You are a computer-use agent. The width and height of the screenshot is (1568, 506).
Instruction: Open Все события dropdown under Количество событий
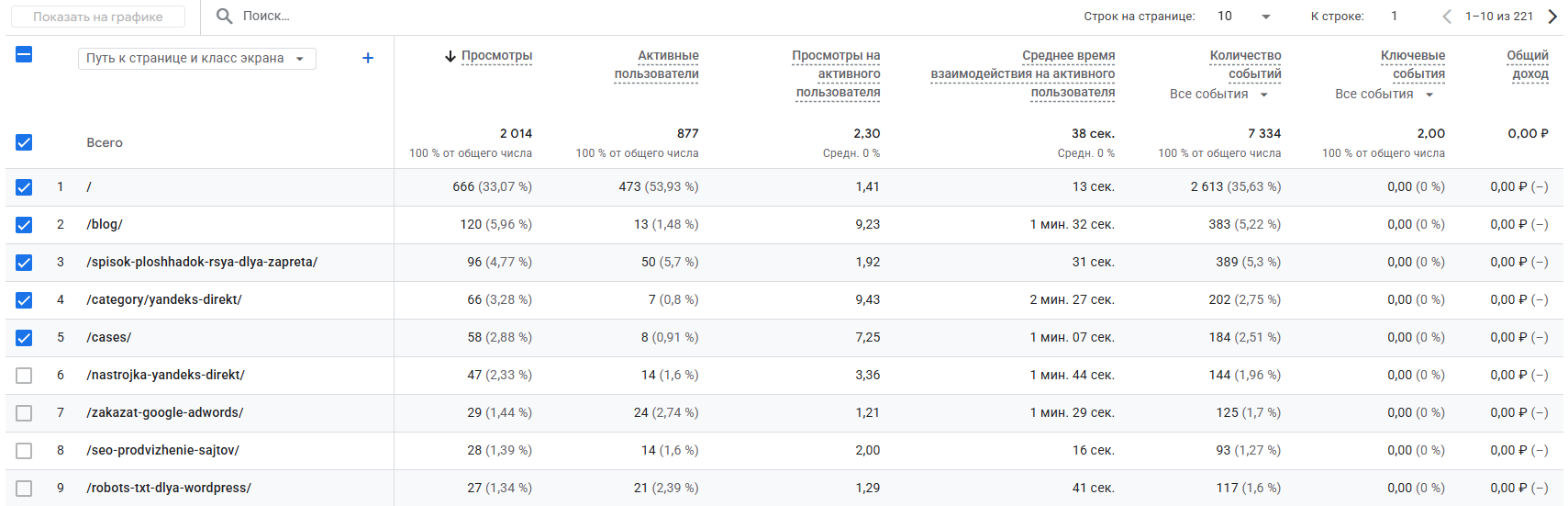point(1218,95)
